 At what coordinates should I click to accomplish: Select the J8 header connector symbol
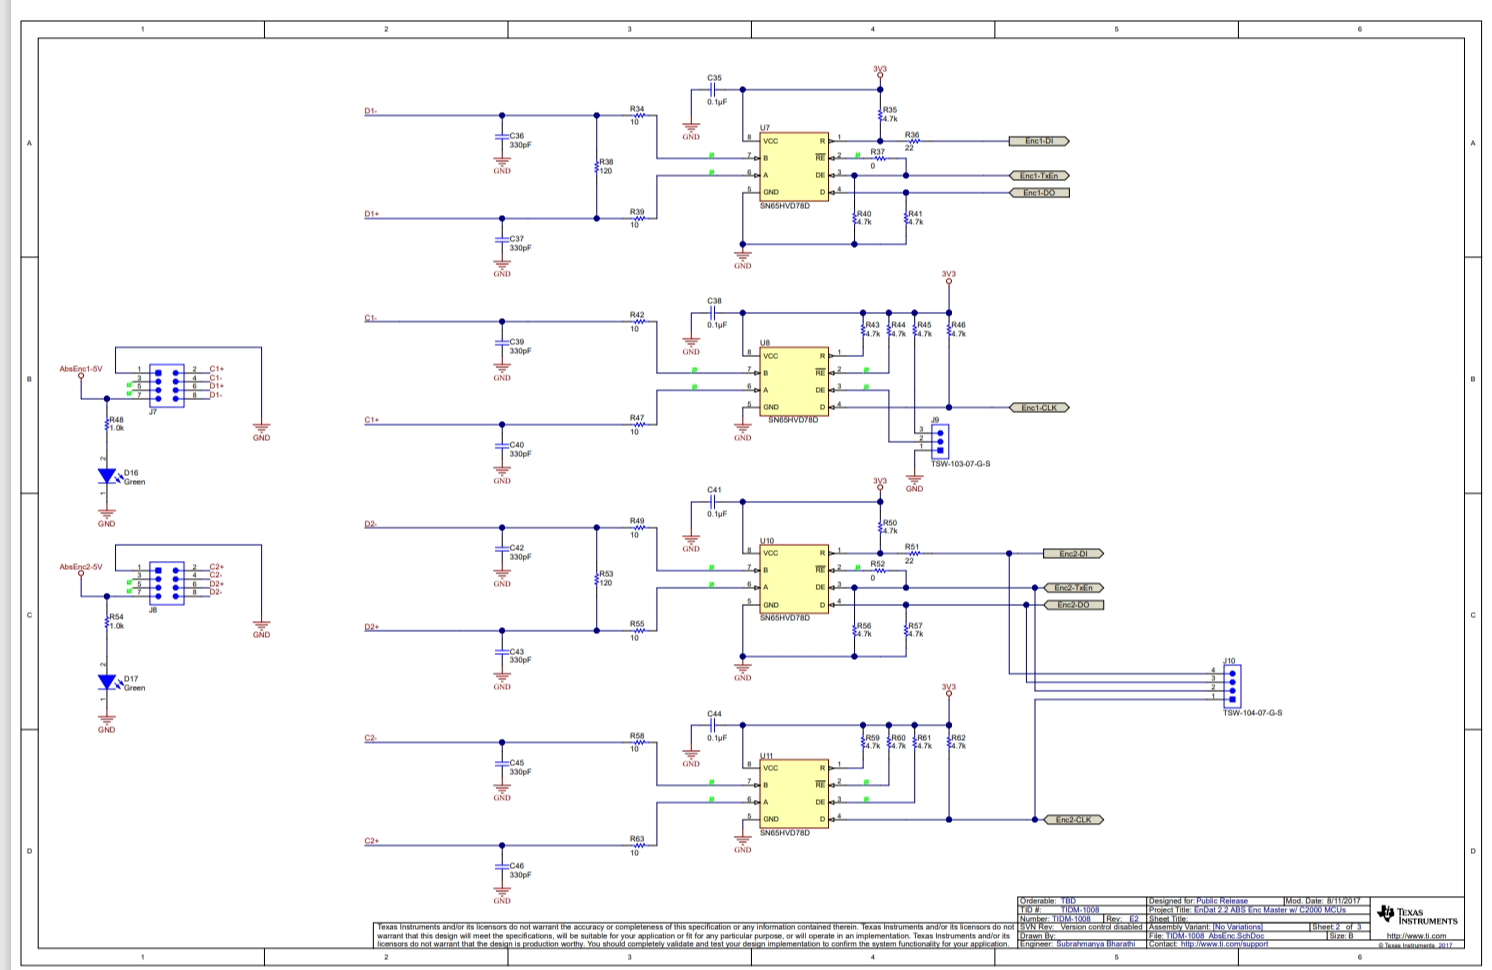tap(166, 582)
